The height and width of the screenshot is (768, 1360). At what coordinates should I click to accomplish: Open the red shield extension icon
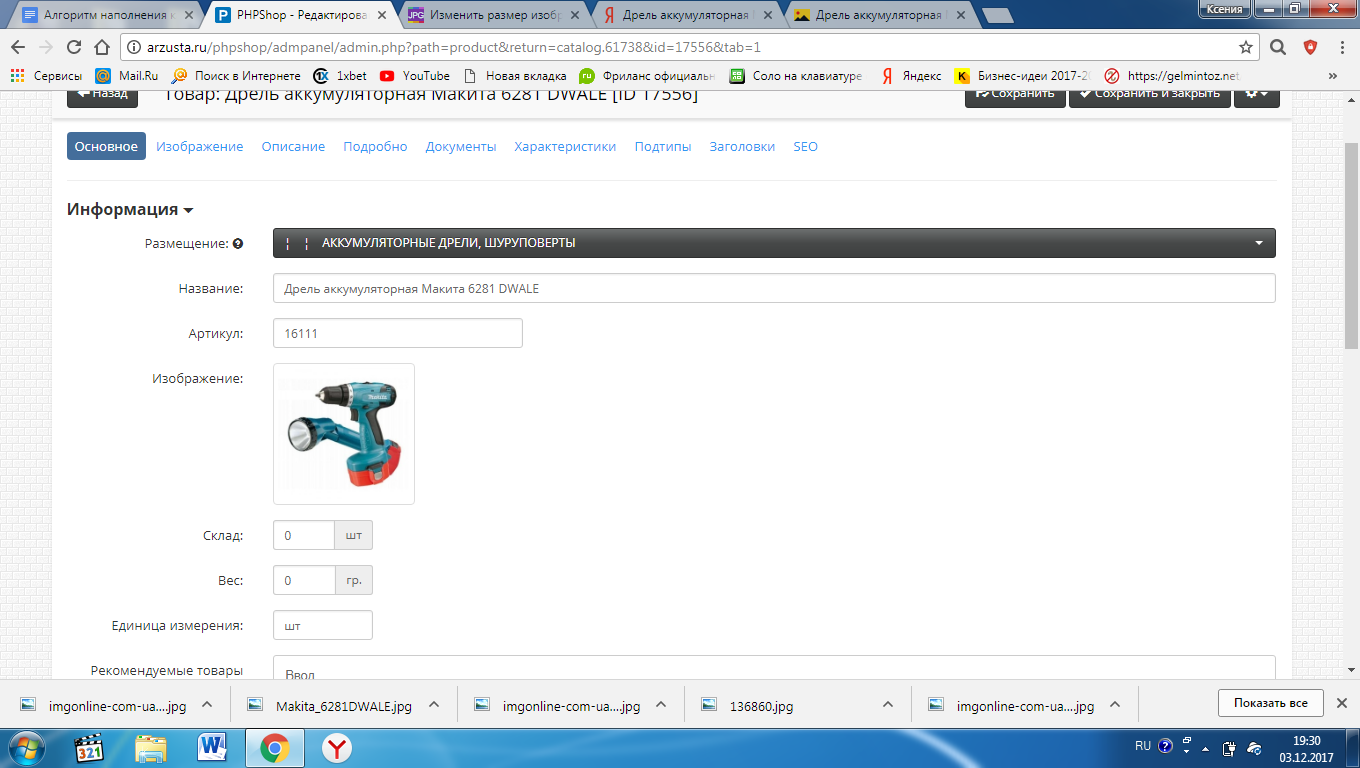(1310, 47)
